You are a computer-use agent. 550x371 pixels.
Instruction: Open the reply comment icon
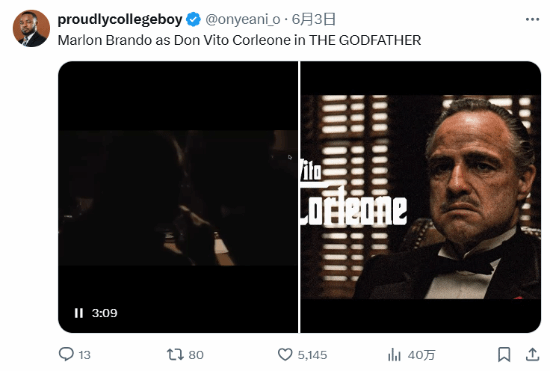[66, 354]
